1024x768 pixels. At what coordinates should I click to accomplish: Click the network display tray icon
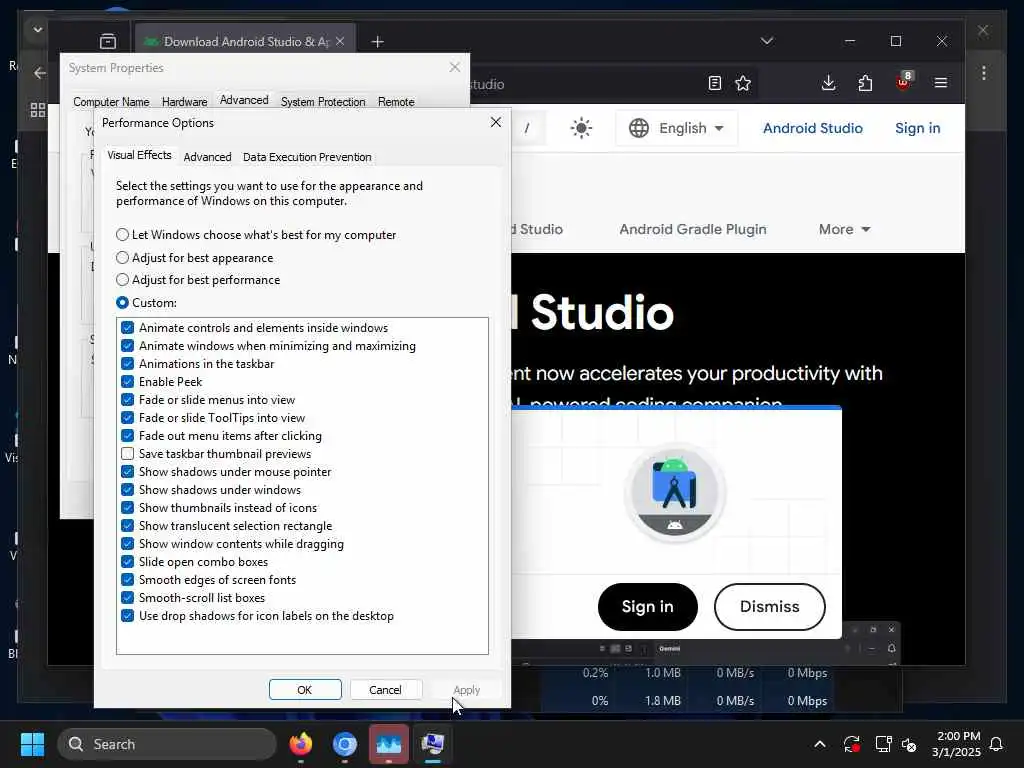point(883,744)
